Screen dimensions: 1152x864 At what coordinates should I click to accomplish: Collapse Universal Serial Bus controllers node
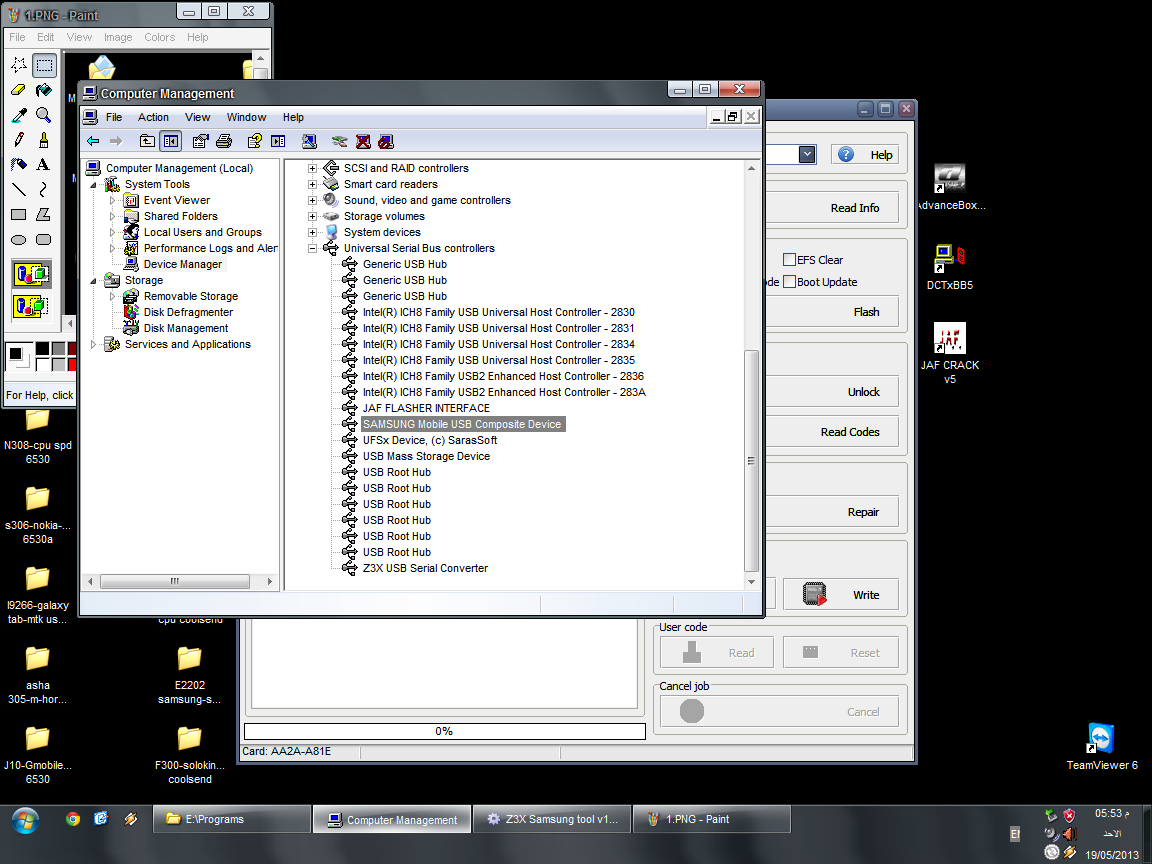pyautogui.click(x=312, y=248)
